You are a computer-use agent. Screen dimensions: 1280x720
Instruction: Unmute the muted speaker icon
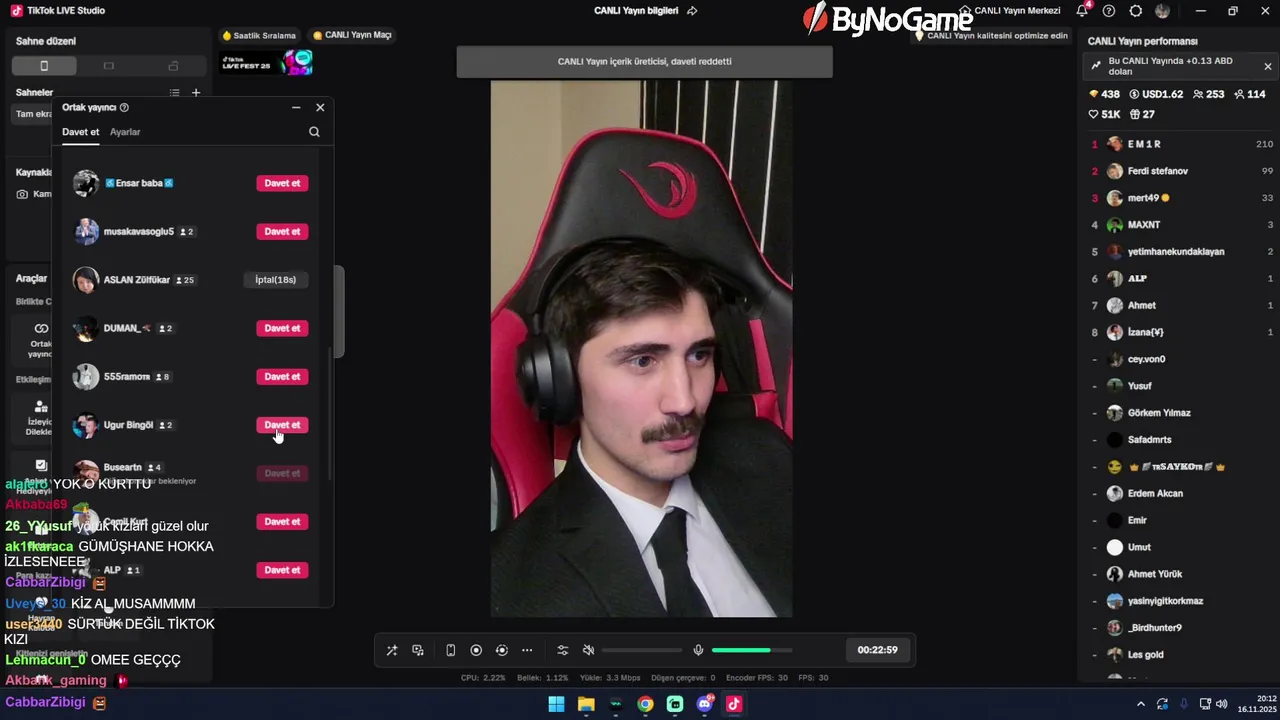click(588, 650)
